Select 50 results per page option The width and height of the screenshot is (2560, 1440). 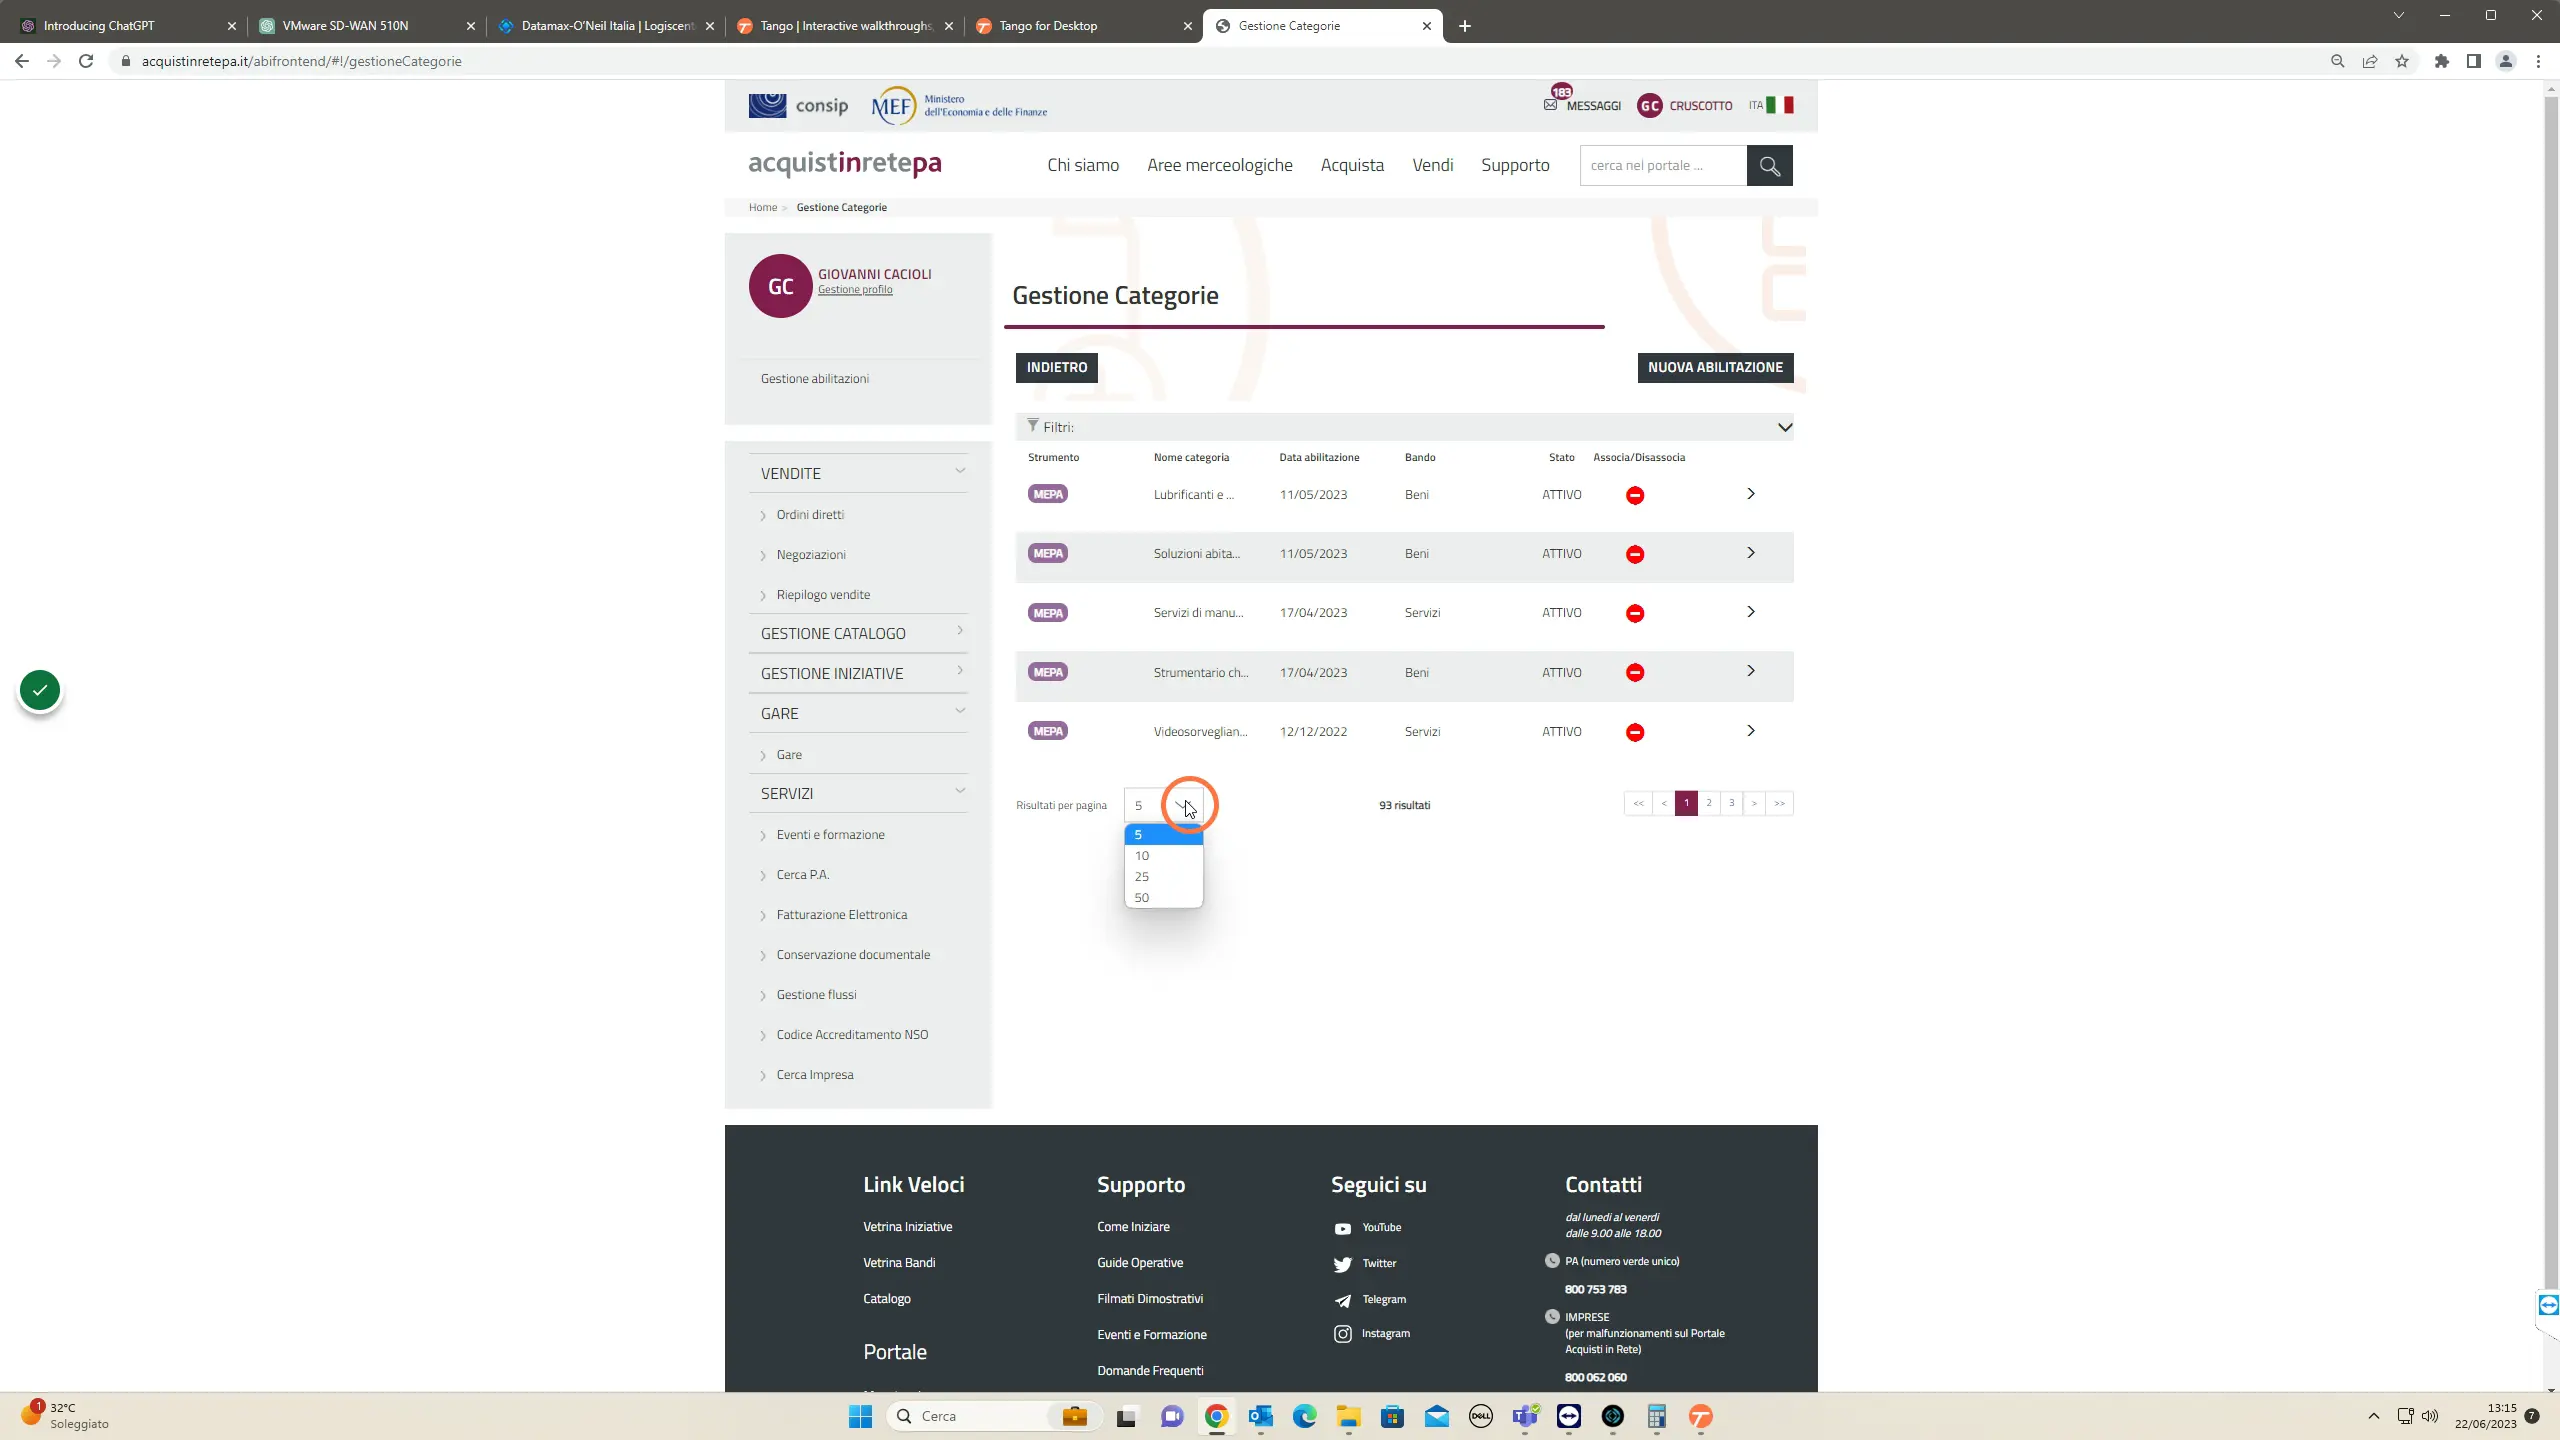pyautogui.click(x=1163, y=898)
